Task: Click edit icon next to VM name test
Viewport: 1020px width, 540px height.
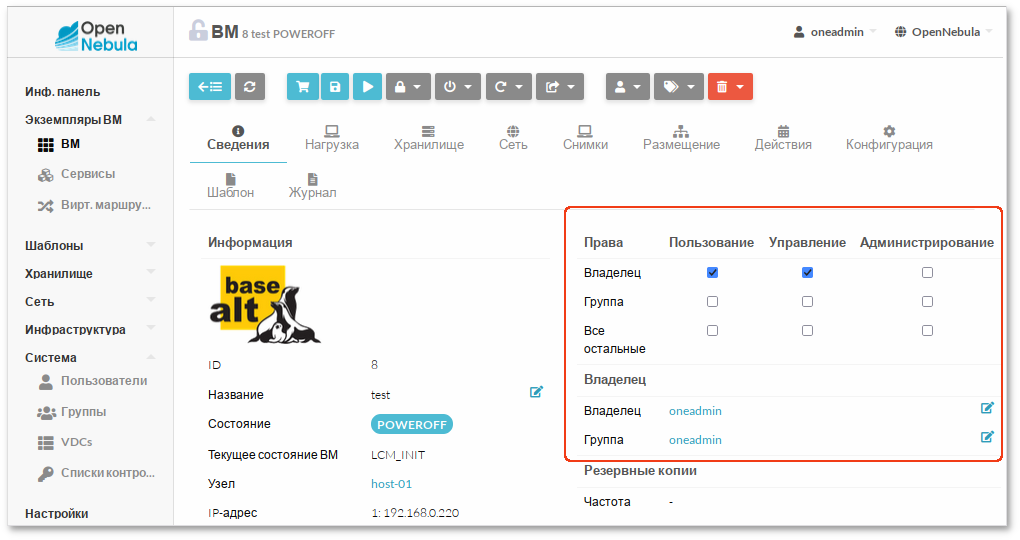Action: [536, 392]
